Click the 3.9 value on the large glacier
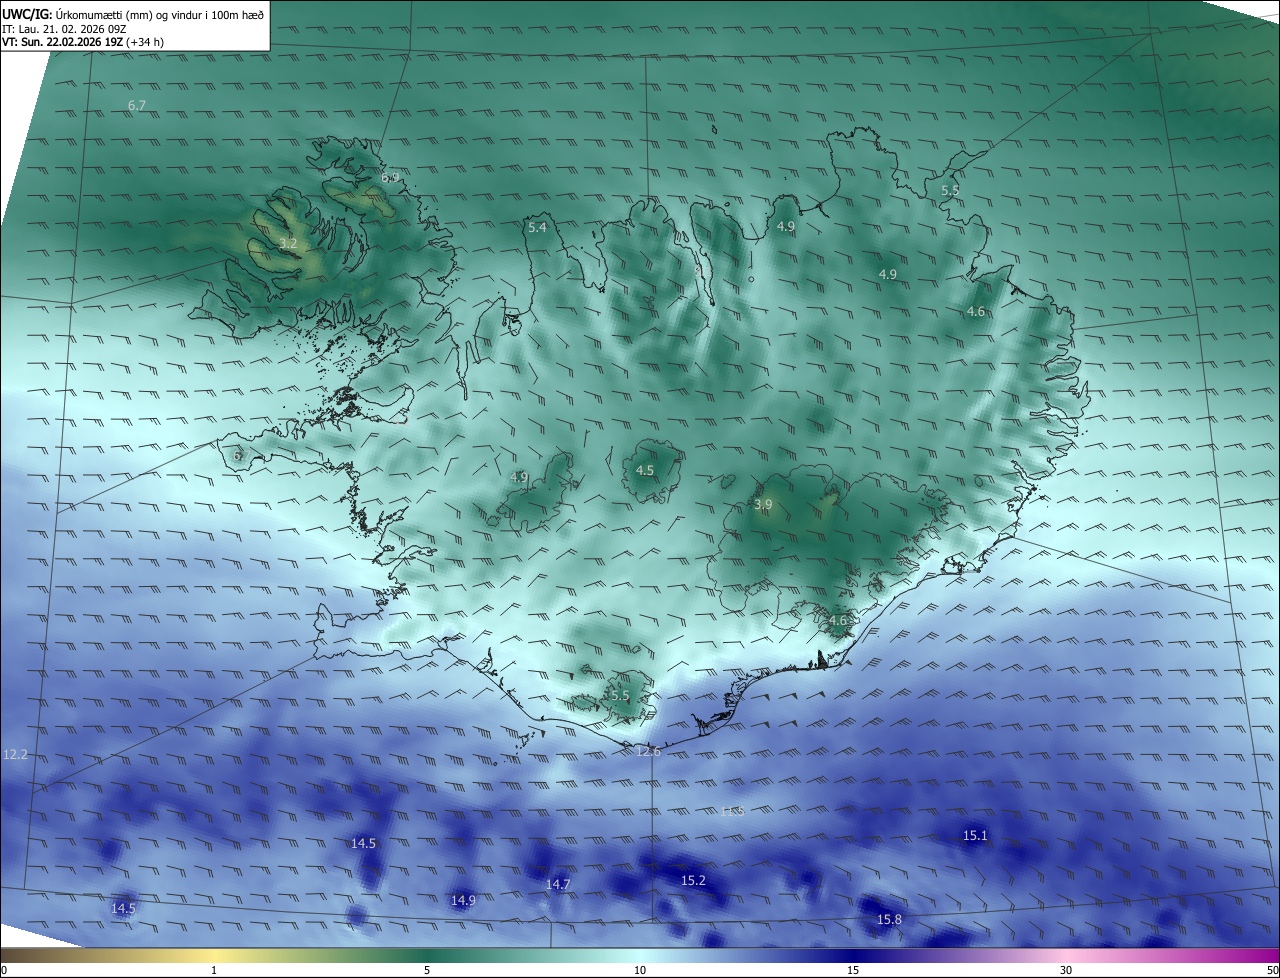1280x978 pixels. pos(763,505)
